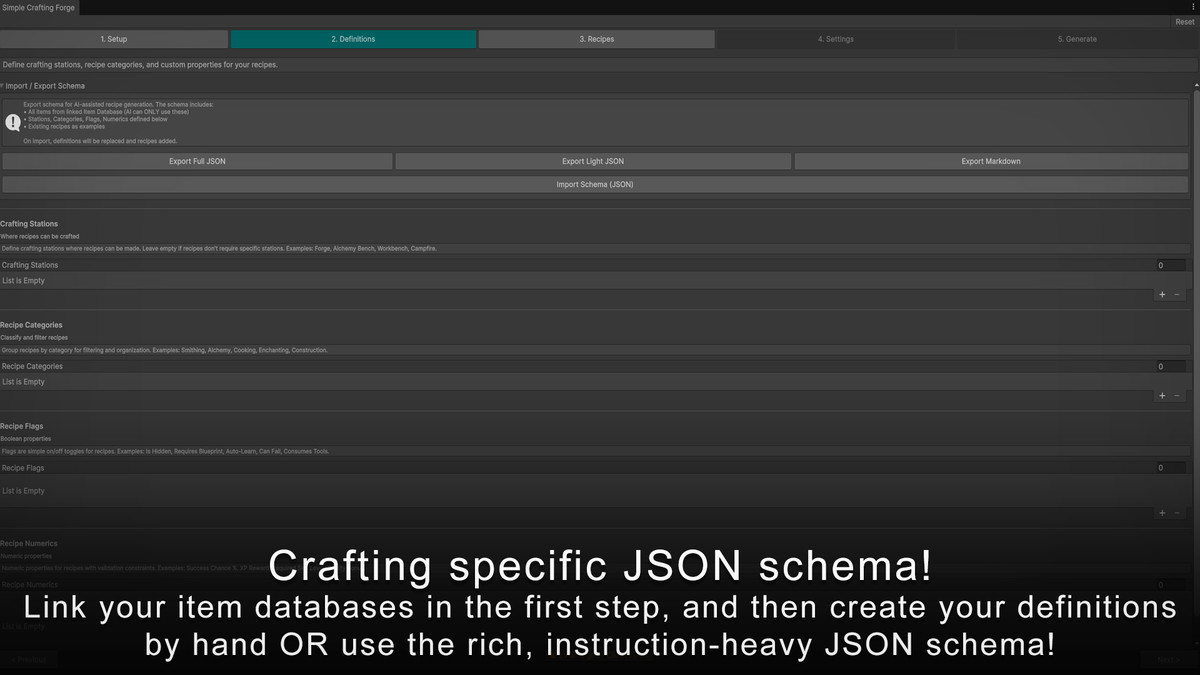This screenshot has width=1200, height=675.
Task: Click the Reset button at the top right
Action: pos(1184,21)
